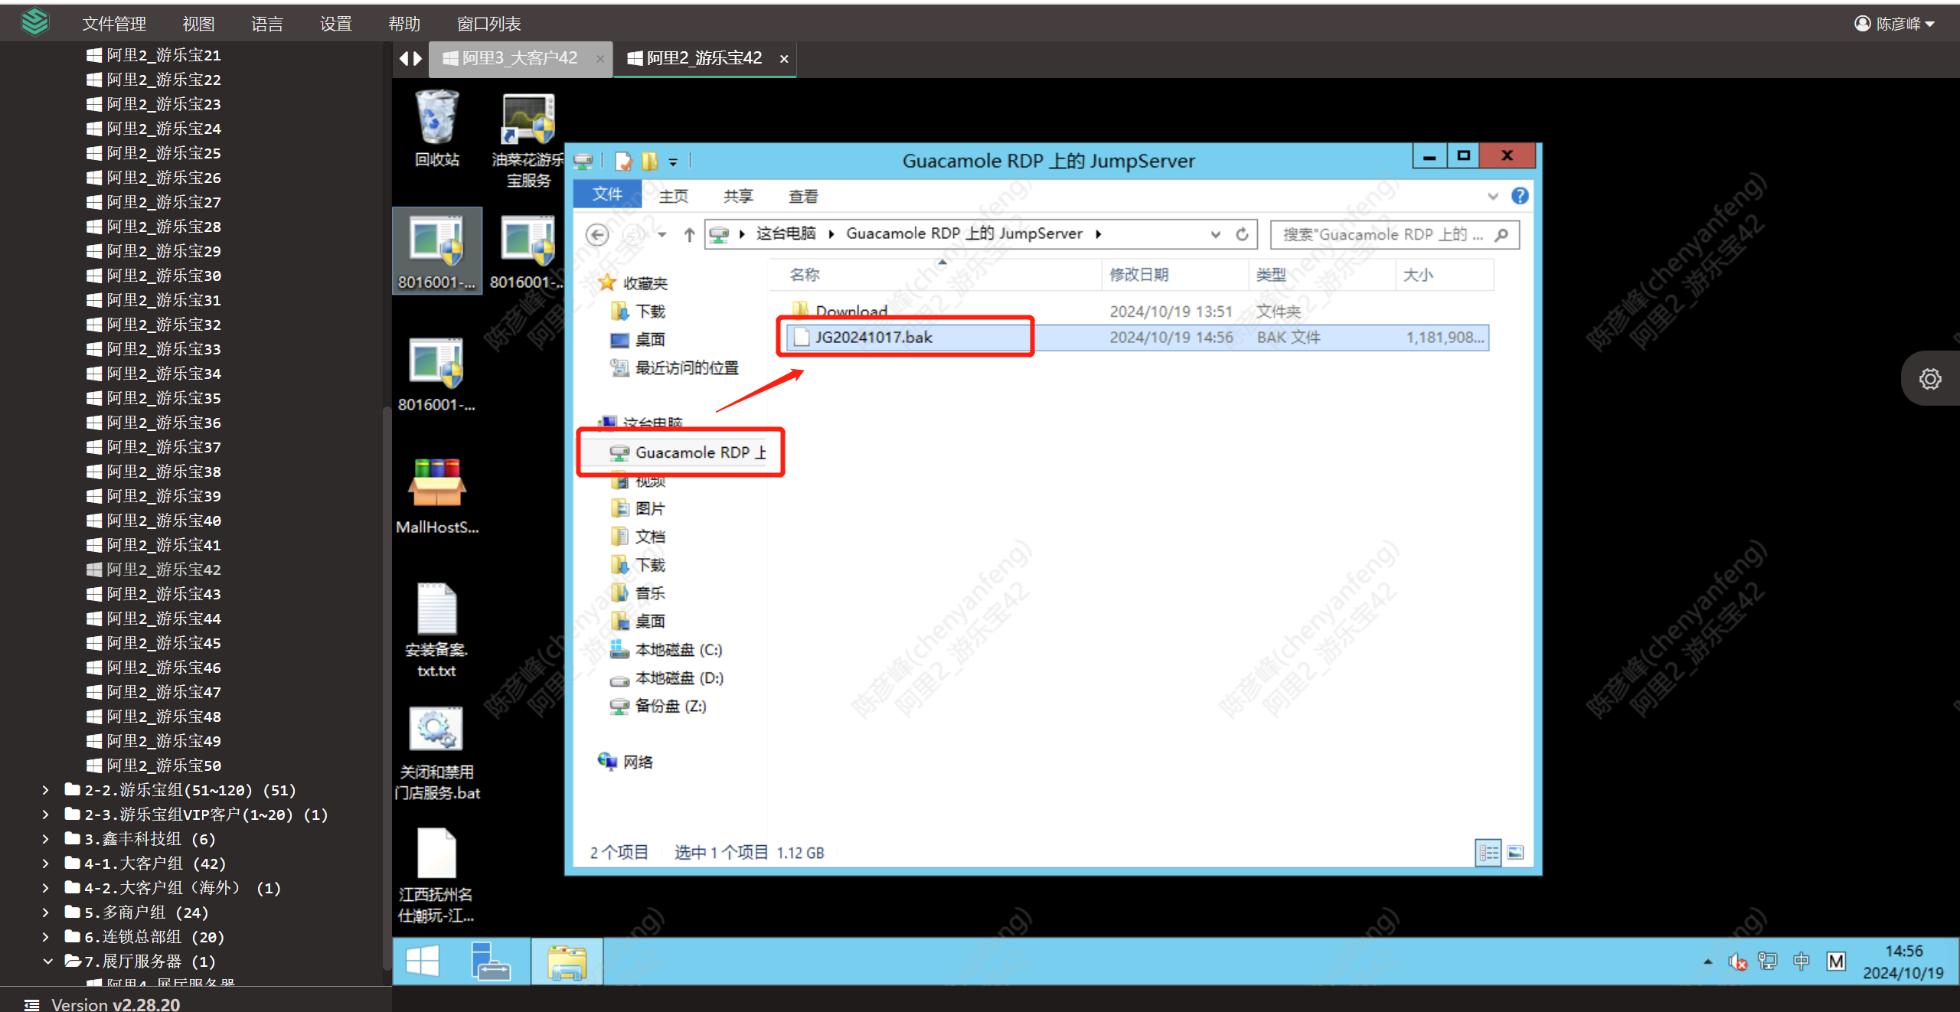The height and width of the screenshot is (1012, 1960).
Task: Click the new folder quick access icon
Action: (650, 161)
